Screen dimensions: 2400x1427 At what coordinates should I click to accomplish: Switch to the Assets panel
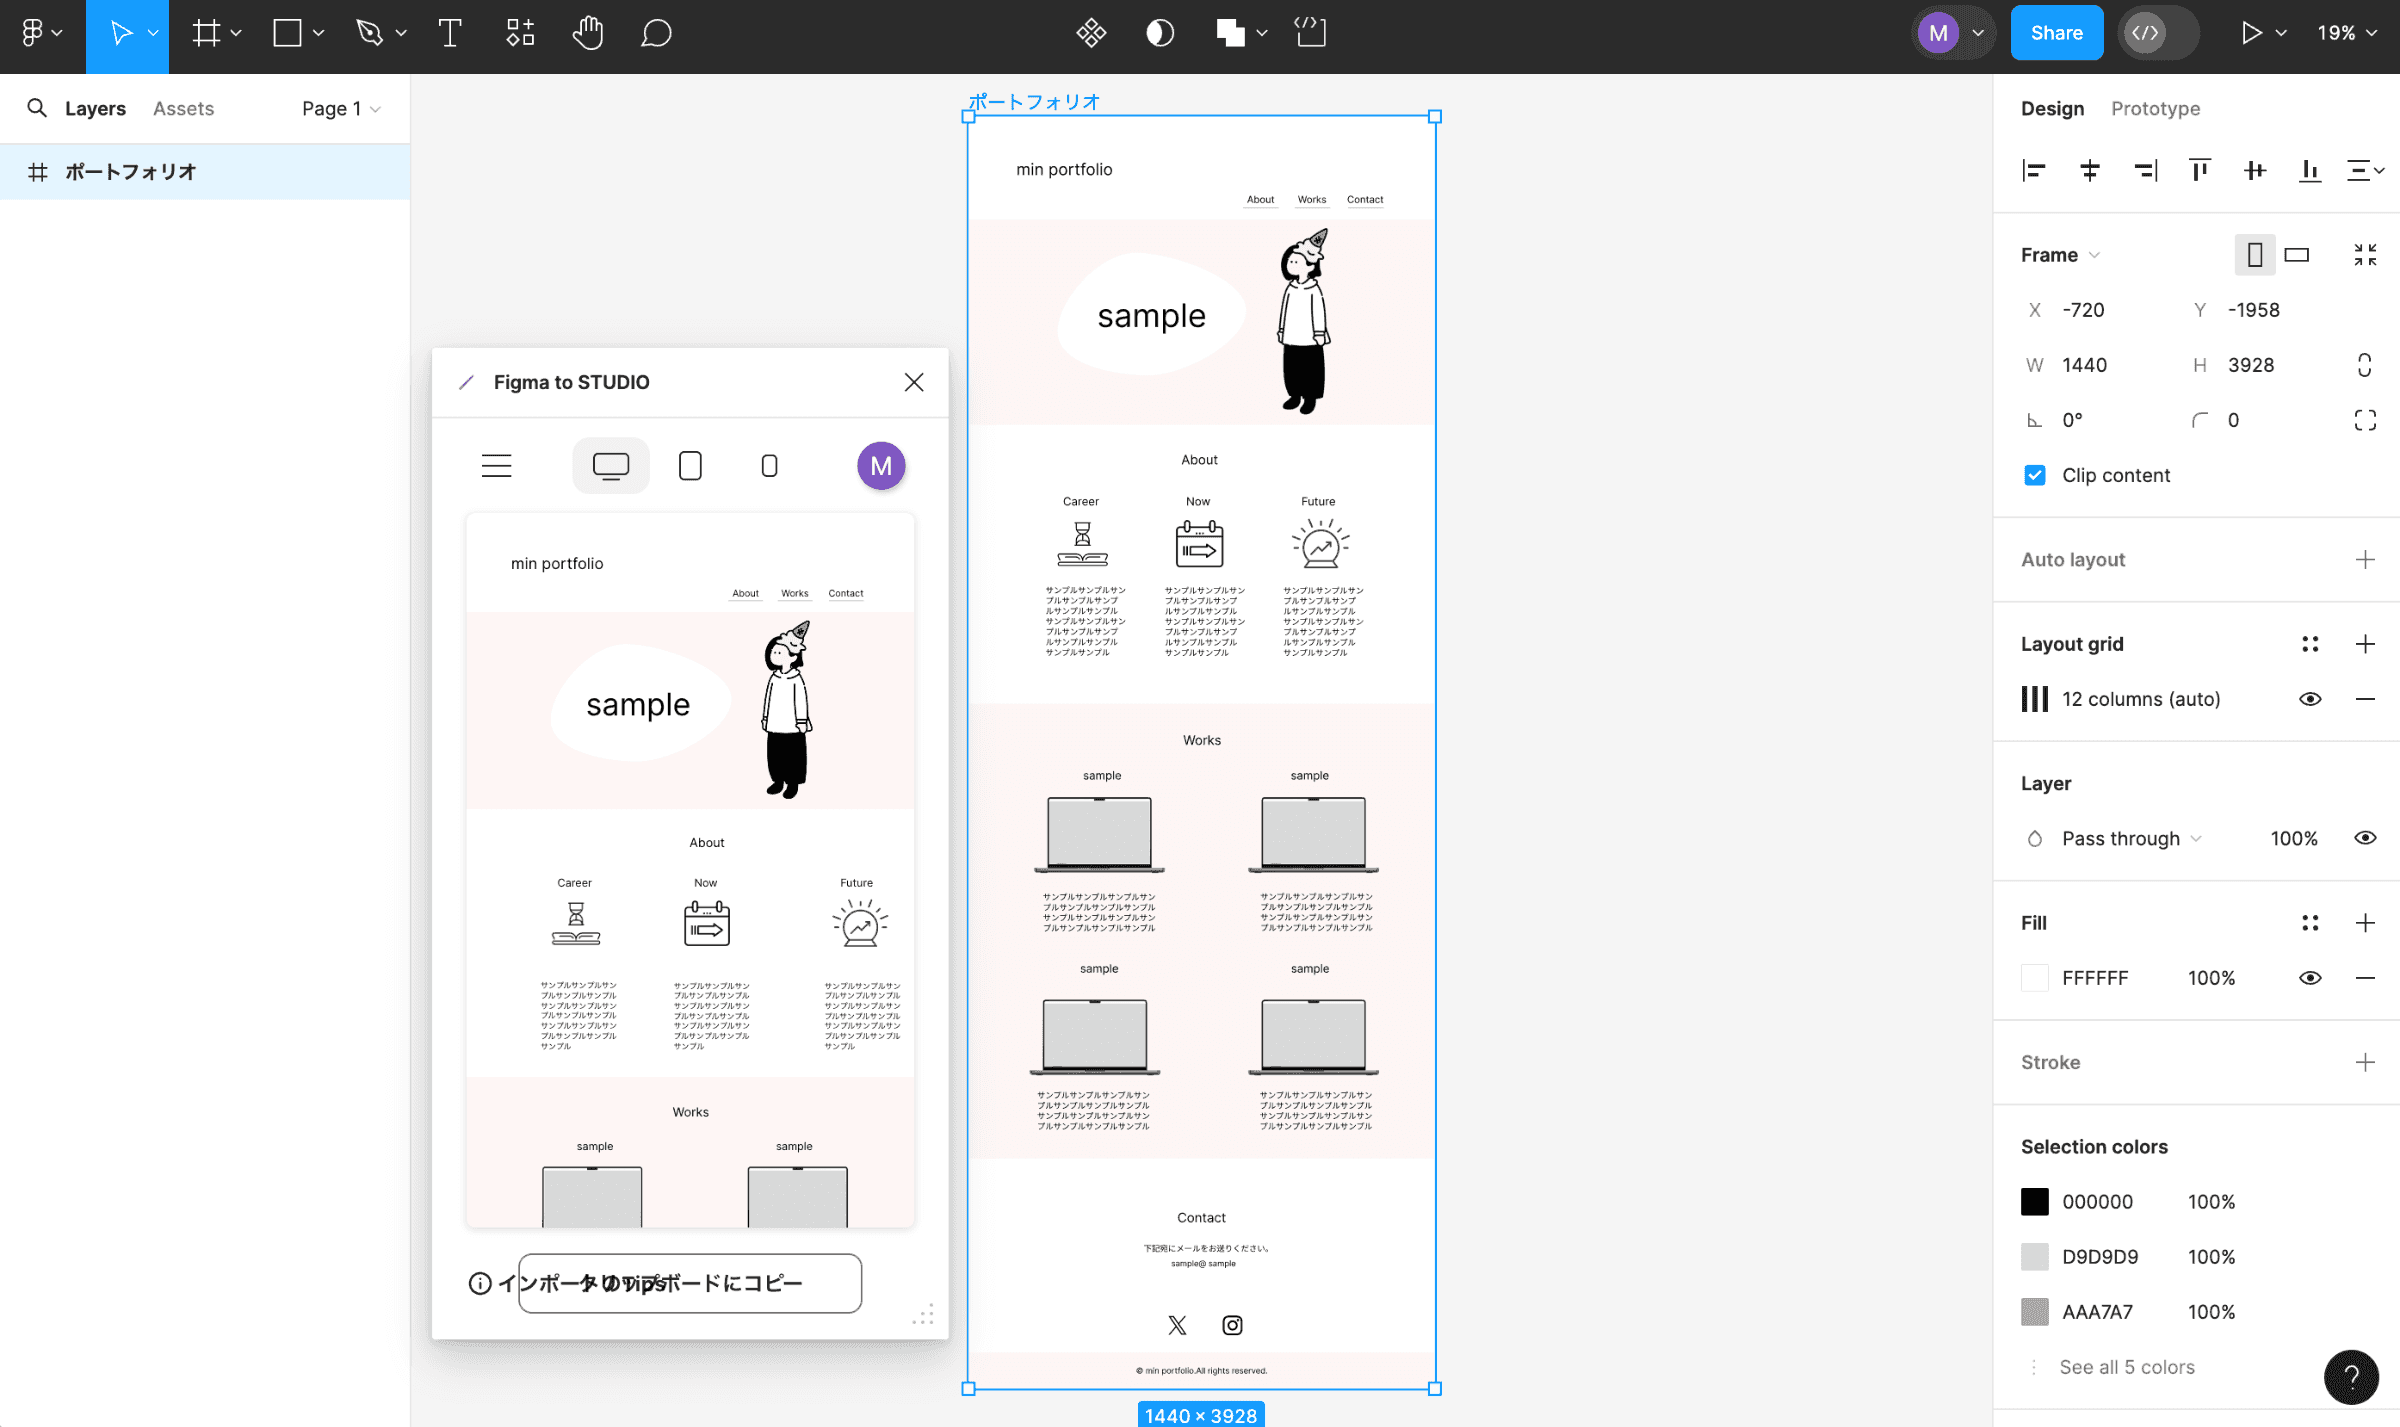click(x=183, y=108)
